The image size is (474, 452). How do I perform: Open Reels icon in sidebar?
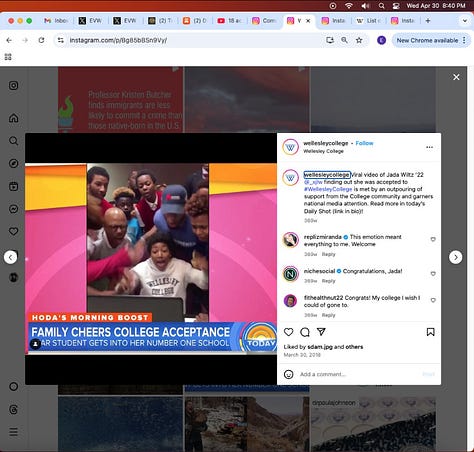[13, 186]
